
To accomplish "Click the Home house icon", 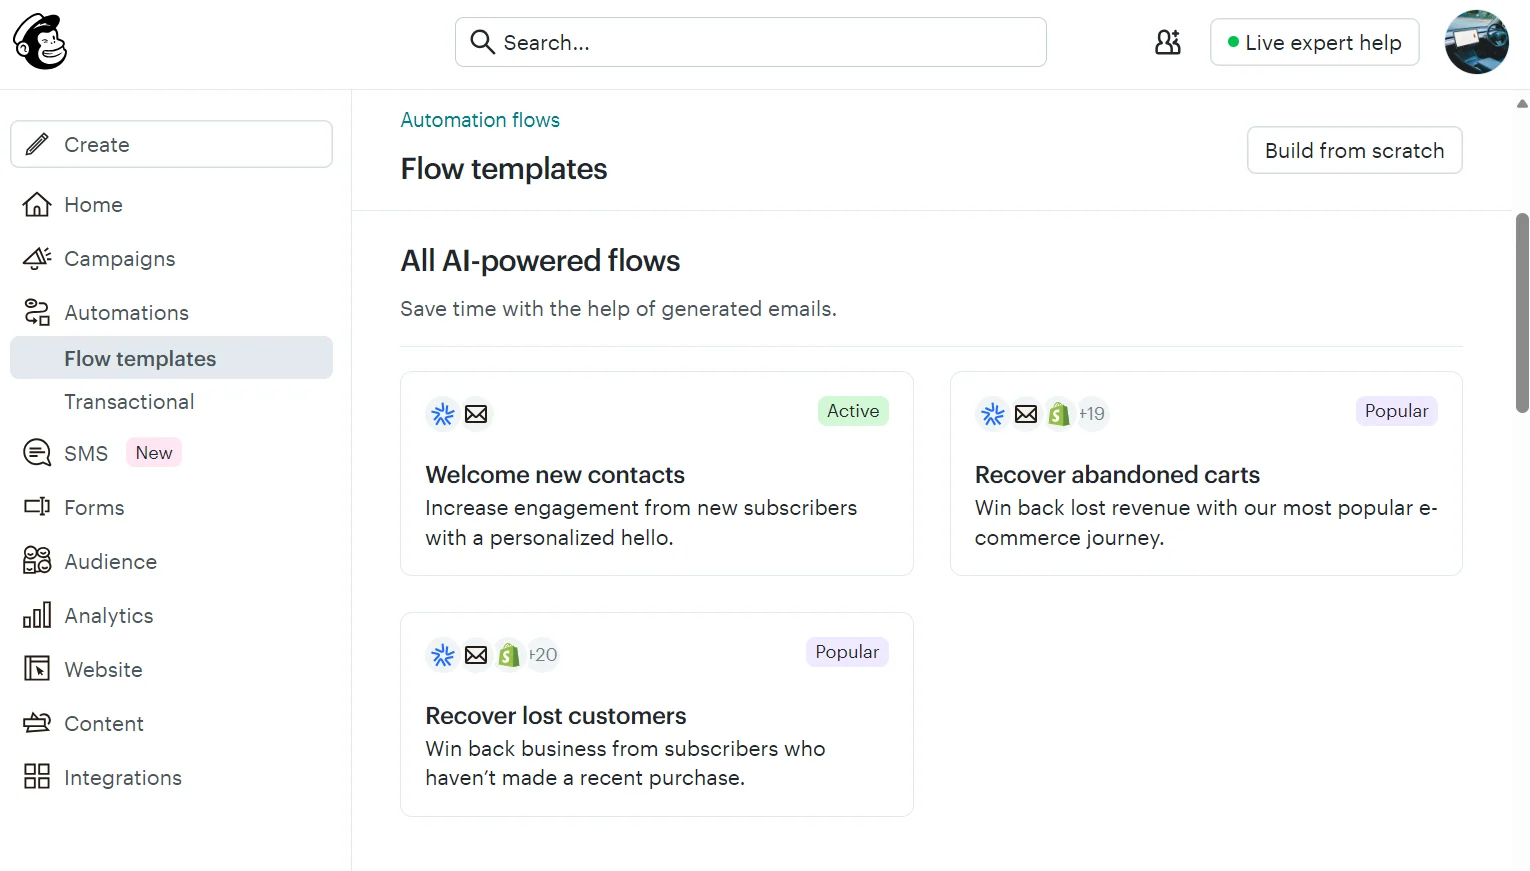I will coord(37,204).
